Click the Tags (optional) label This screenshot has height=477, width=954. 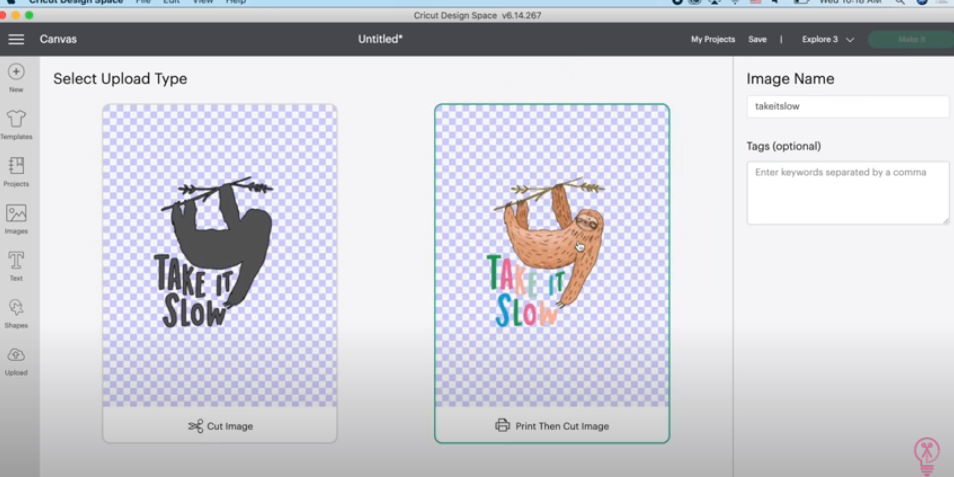[784, 147]
